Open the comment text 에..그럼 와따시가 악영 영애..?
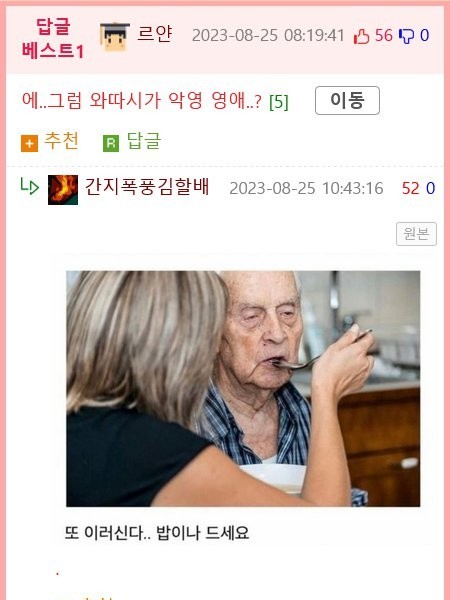This screenshot has width=450, height=600. click(x=142, y=101)
